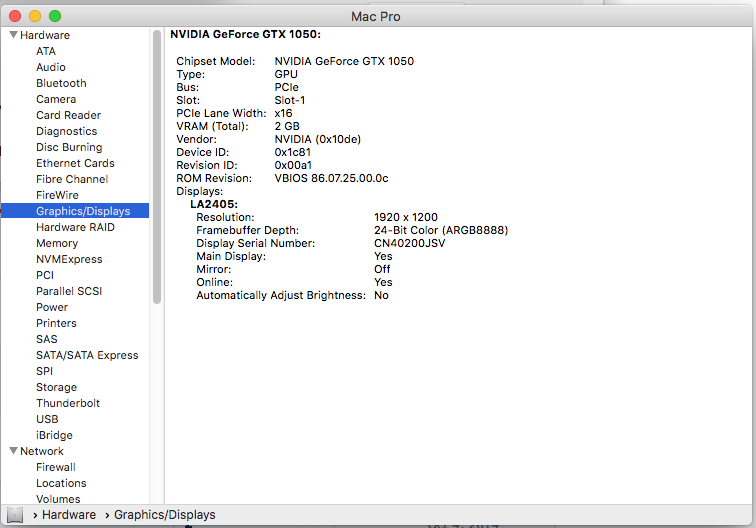Select the highlighted Graphics/Displays sidebar entry
The width and height of the screenshot is (756, 528).
coord(75,211)
